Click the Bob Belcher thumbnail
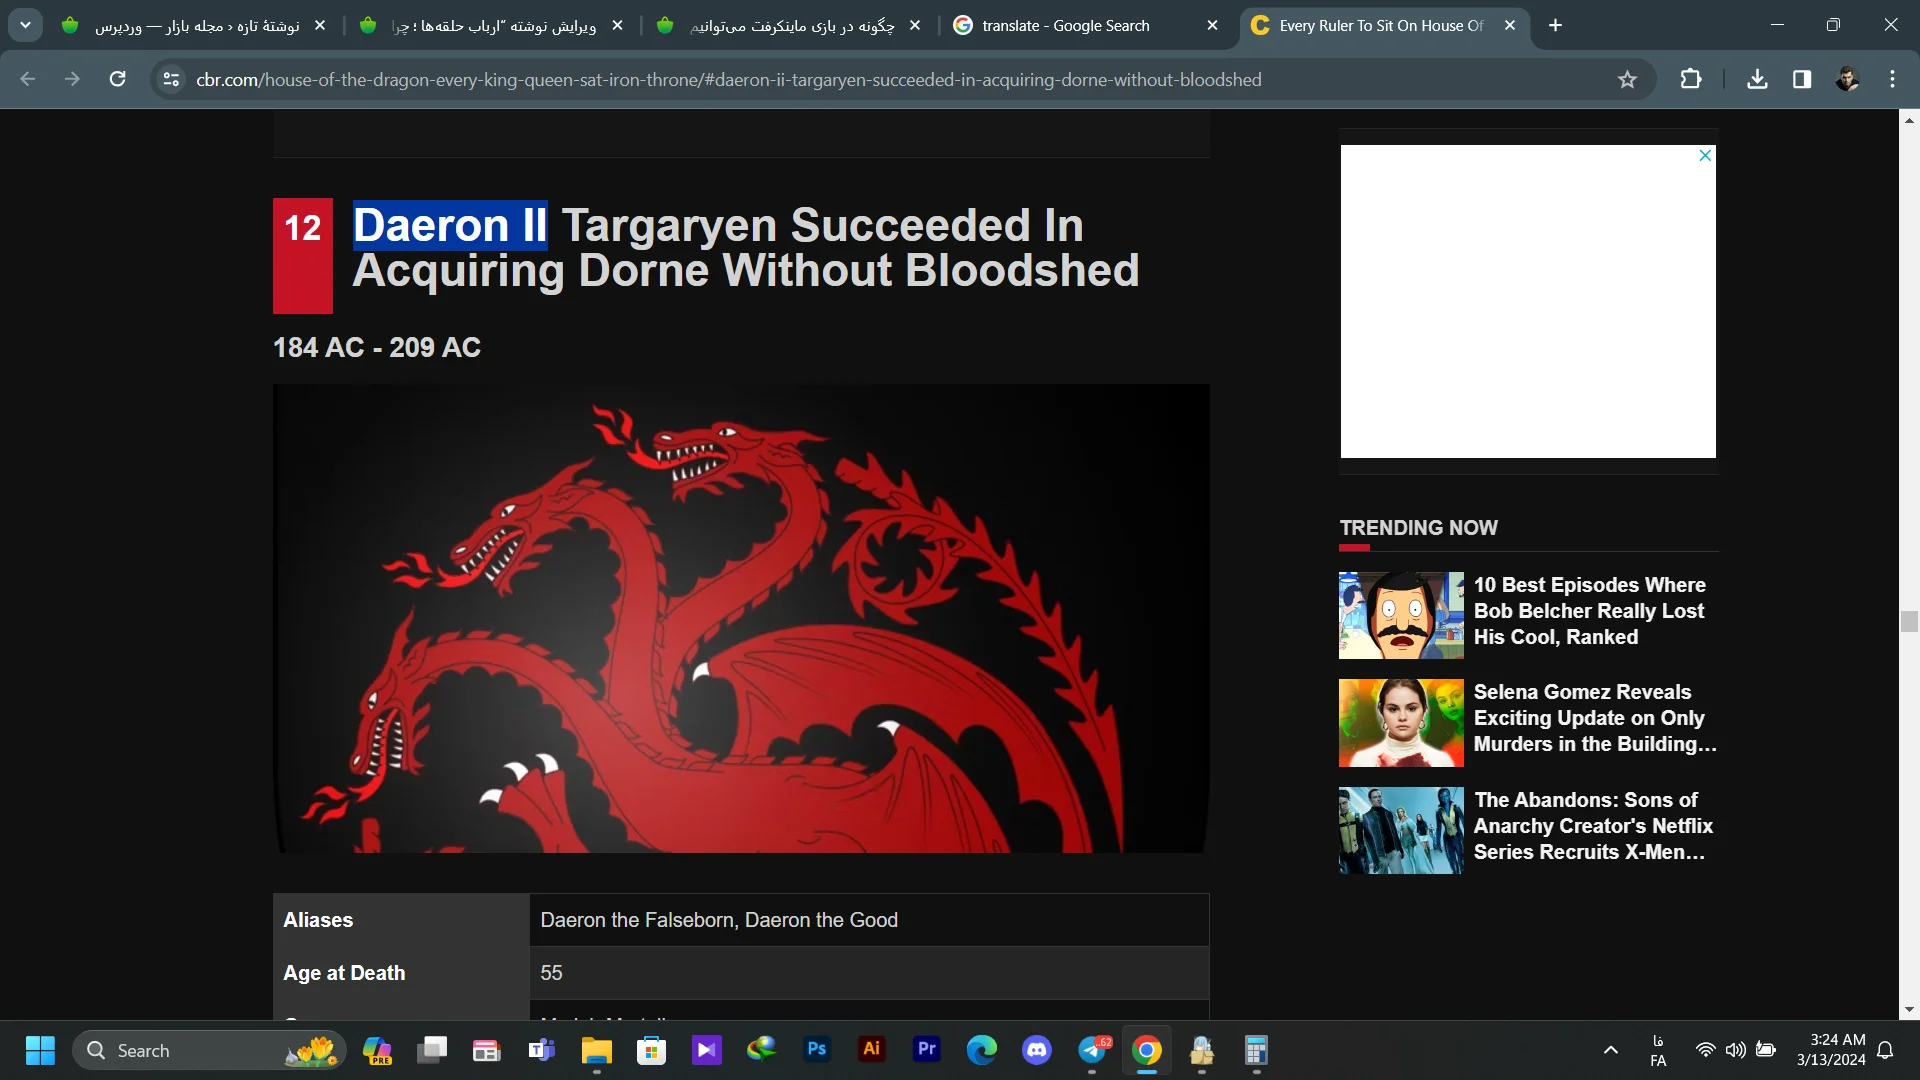Viewport: 1920px width, 1080px height. pyautogui.click(x=1401, y=615)
